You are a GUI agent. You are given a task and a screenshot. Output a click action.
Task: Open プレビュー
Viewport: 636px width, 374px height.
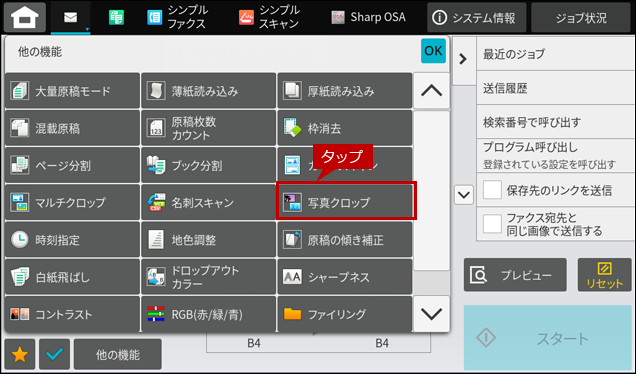tap(515, 275)
